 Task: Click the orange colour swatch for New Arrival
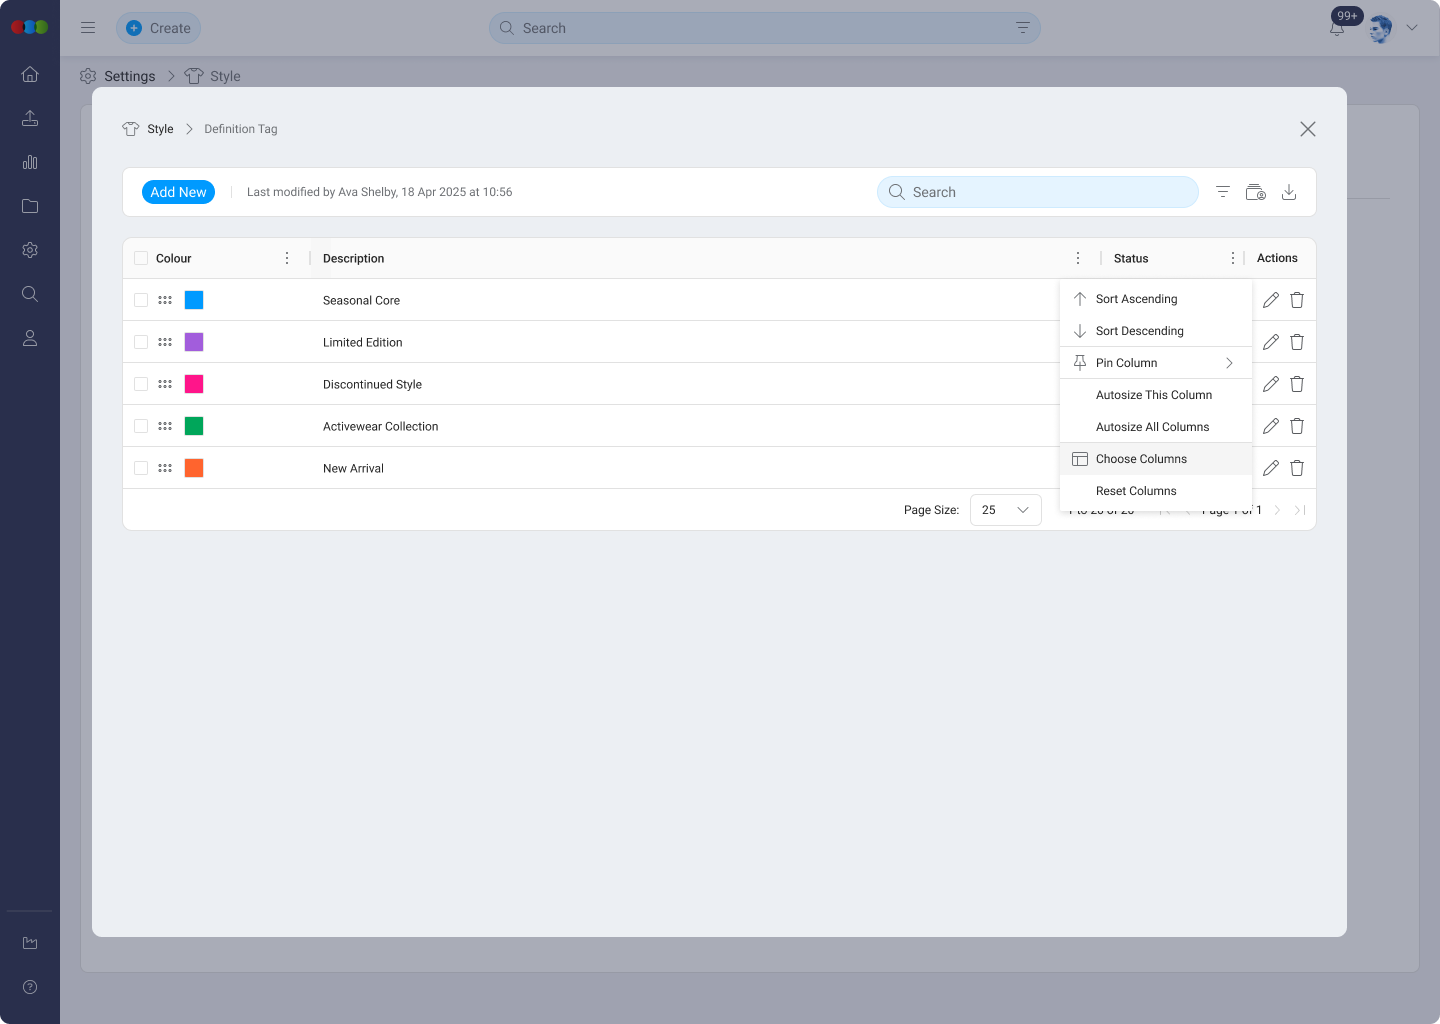(194, 467)
